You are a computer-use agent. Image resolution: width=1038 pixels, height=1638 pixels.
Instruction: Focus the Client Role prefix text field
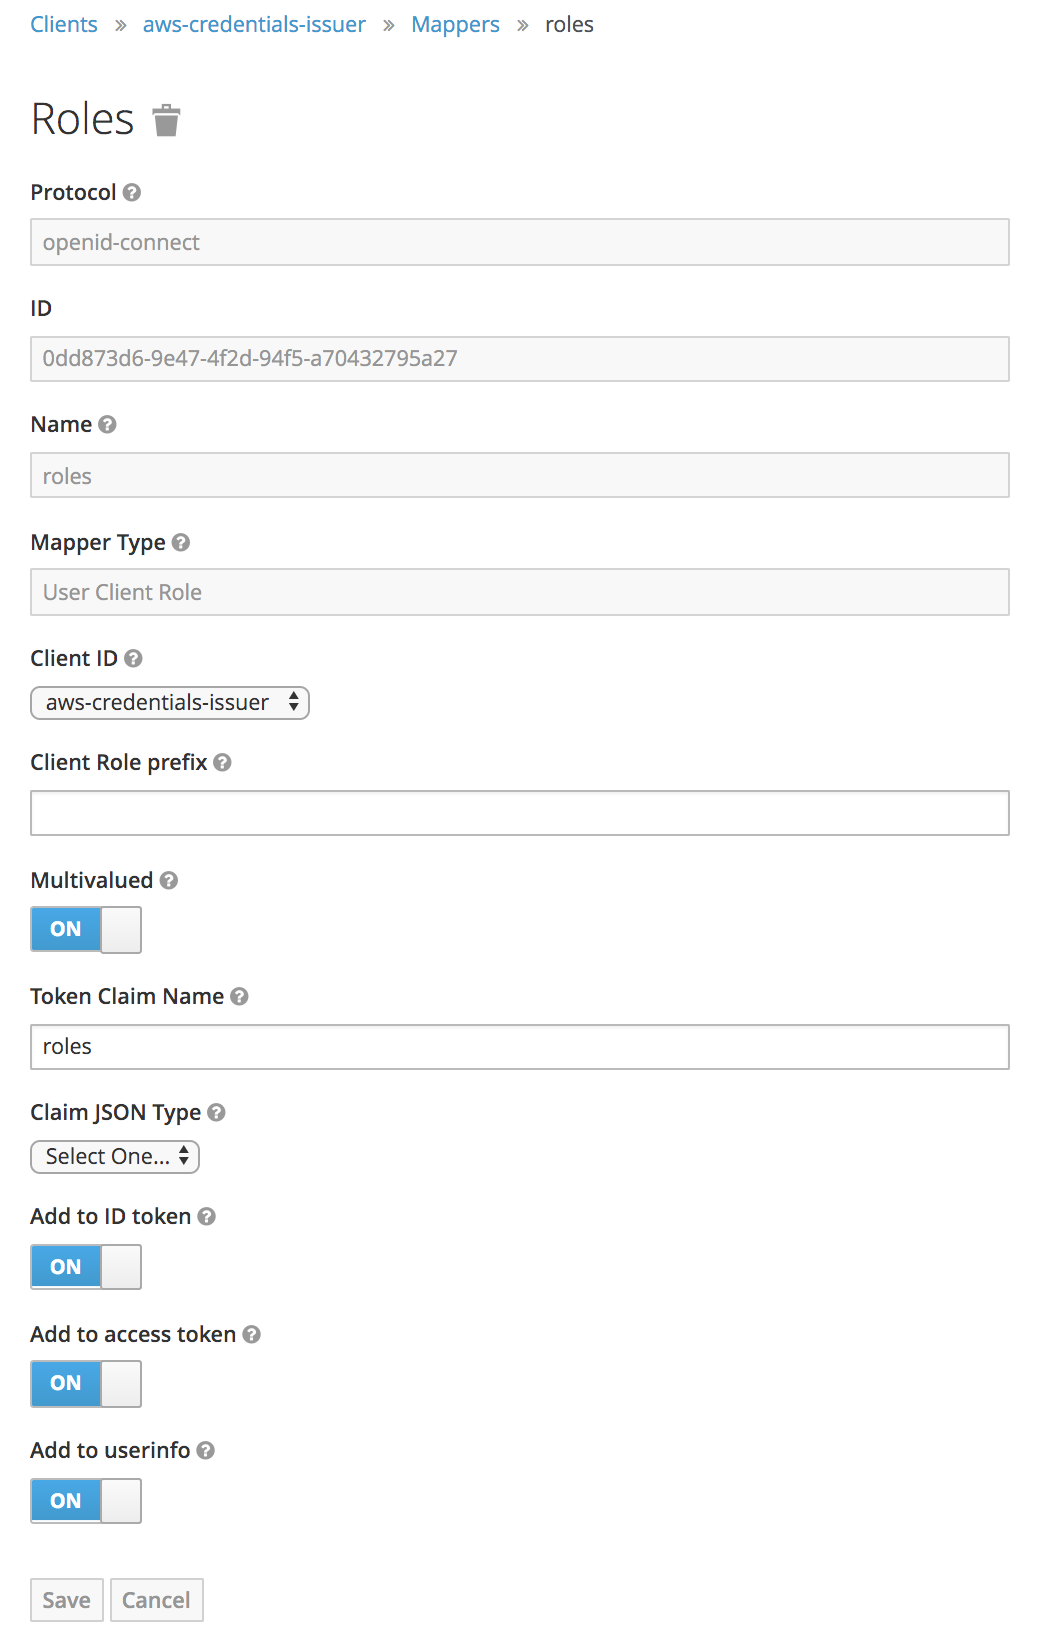(x=520, y=813)
